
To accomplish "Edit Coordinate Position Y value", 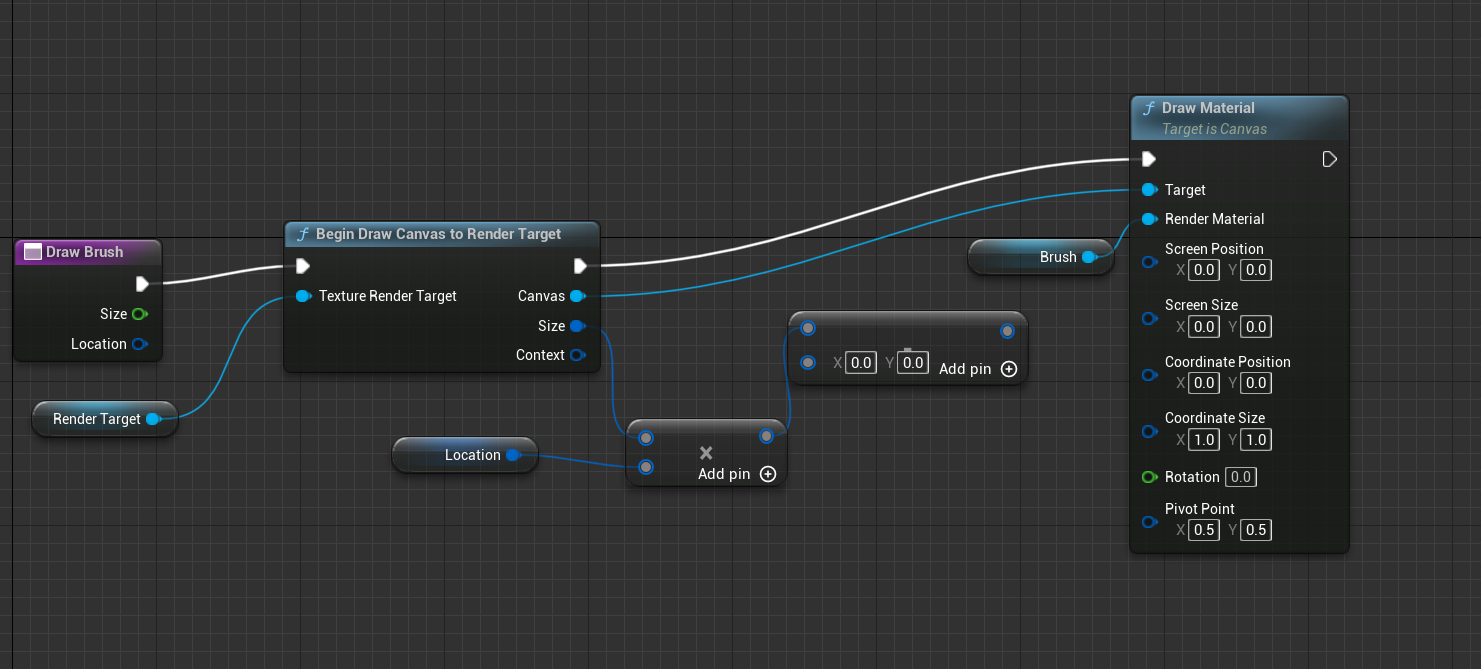I will 1257,383.
